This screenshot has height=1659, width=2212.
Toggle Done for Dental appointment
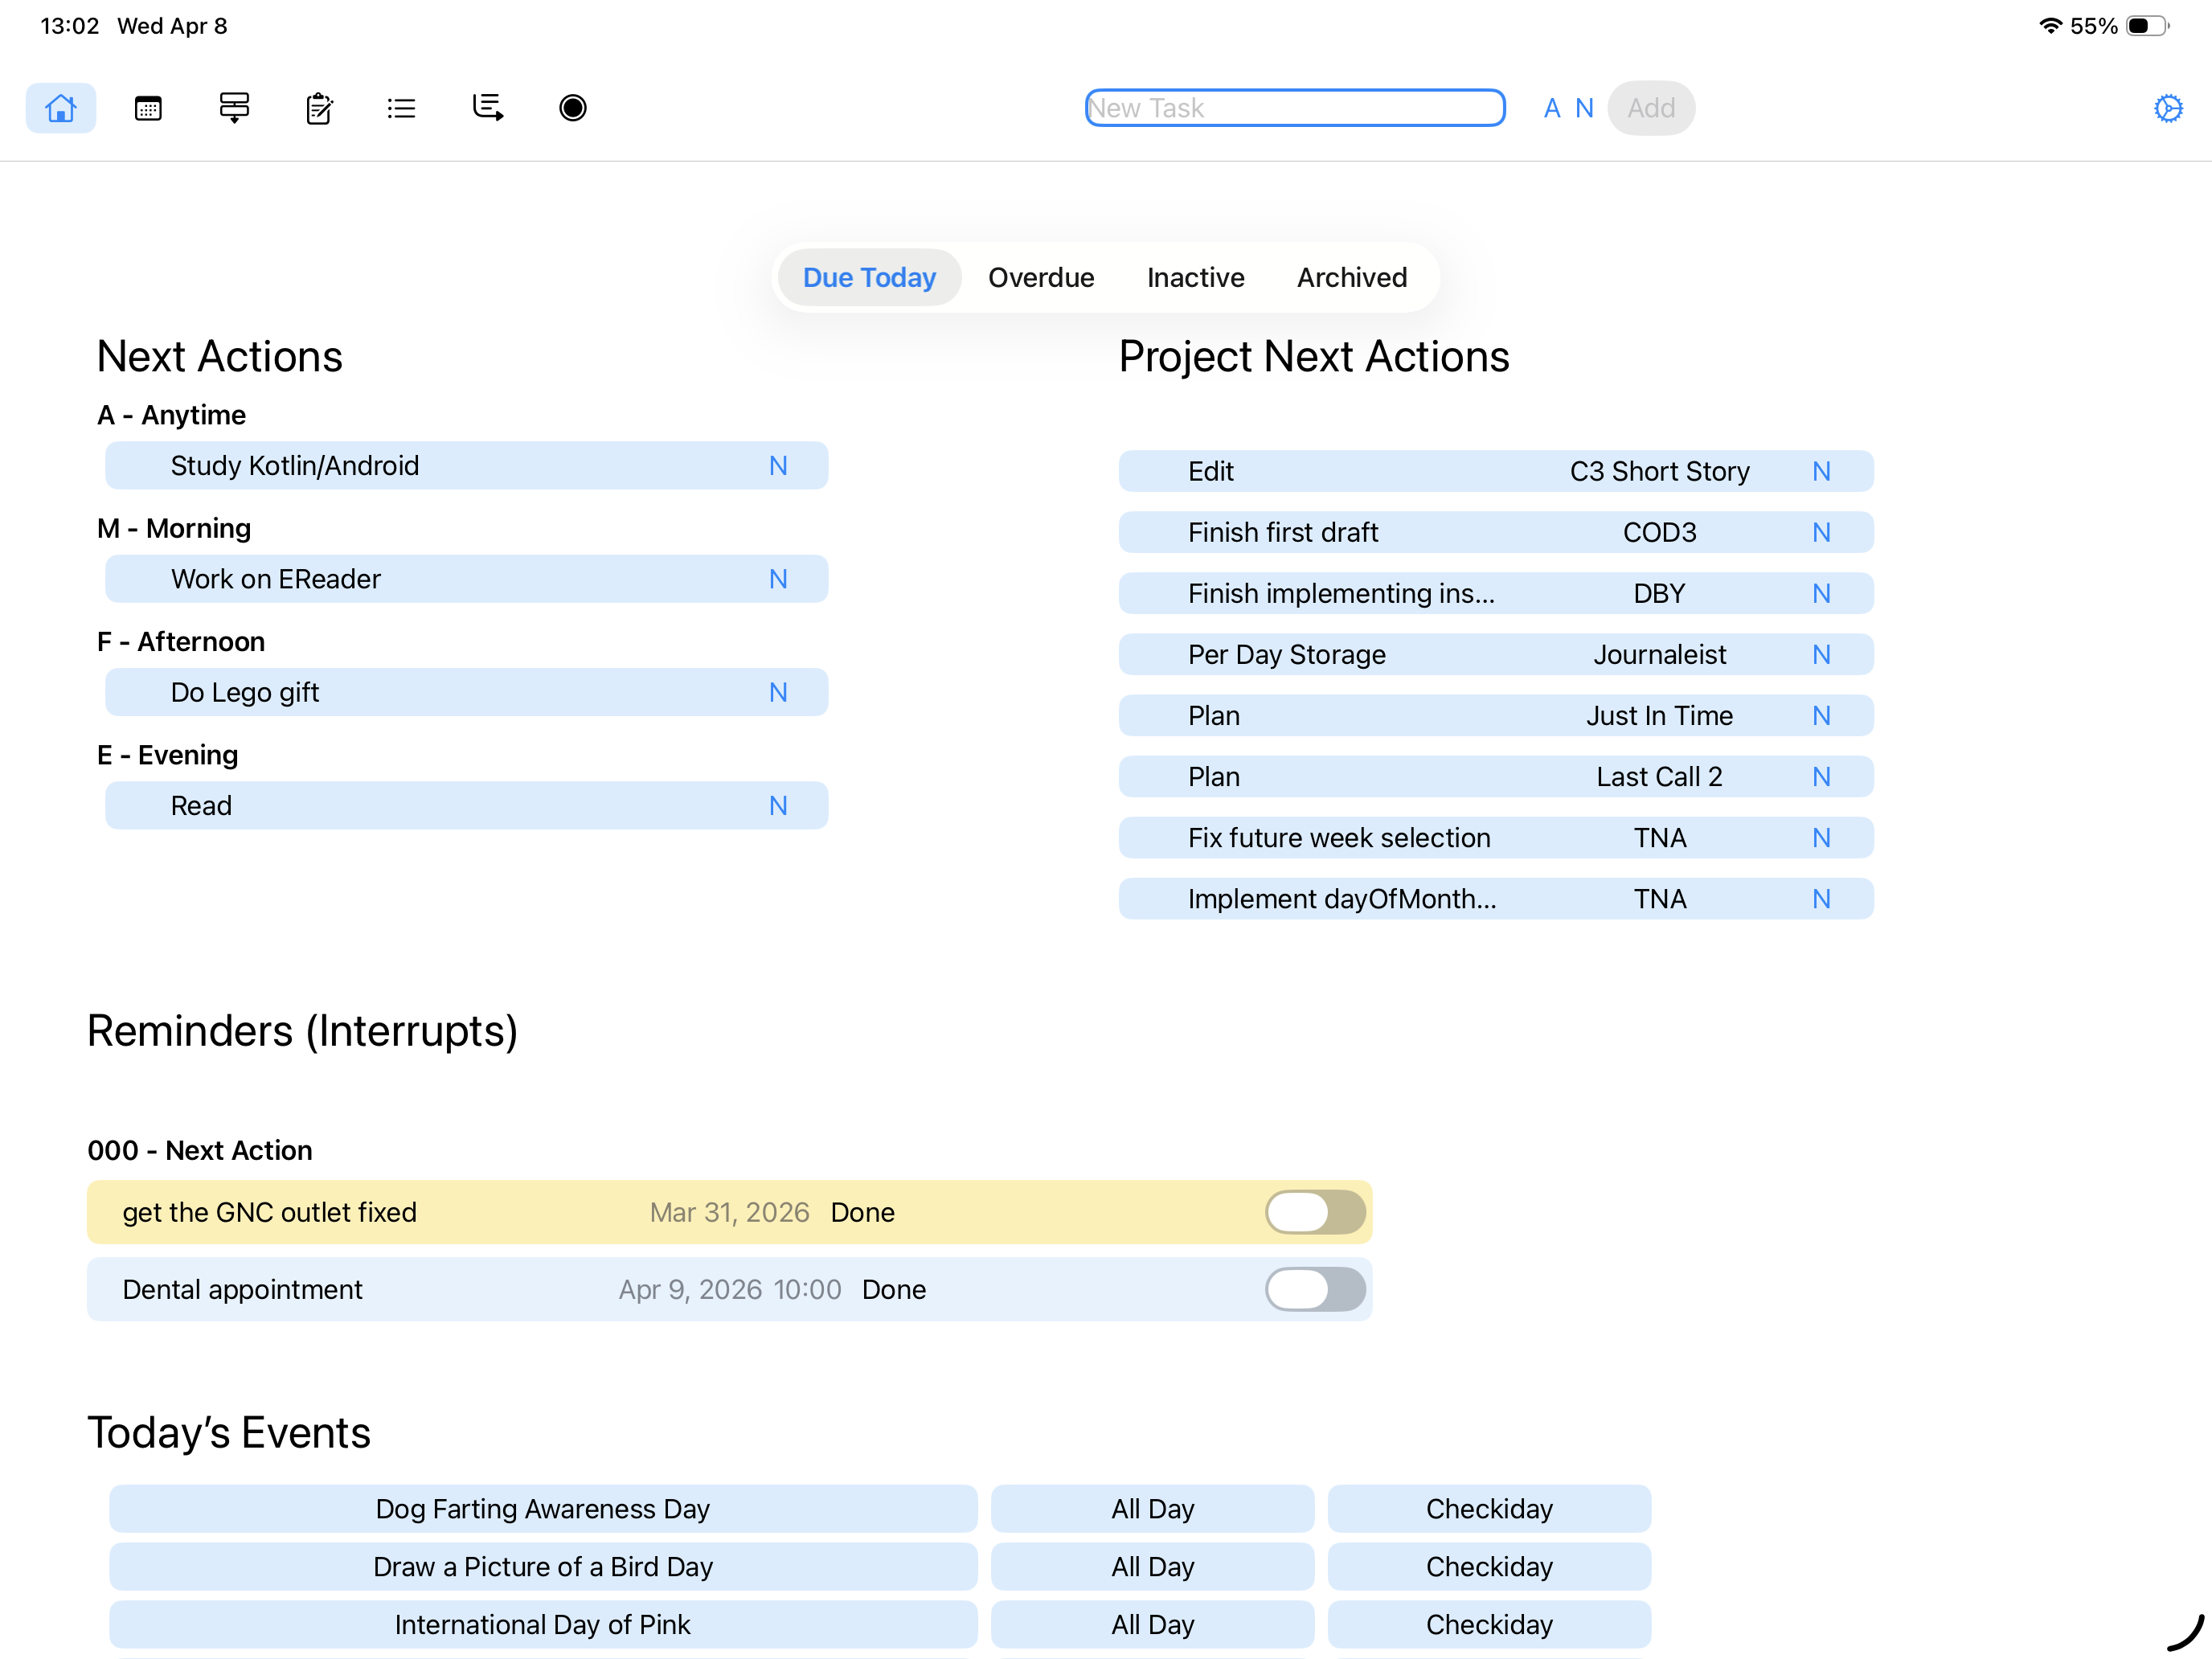tap(1314, 1289)
